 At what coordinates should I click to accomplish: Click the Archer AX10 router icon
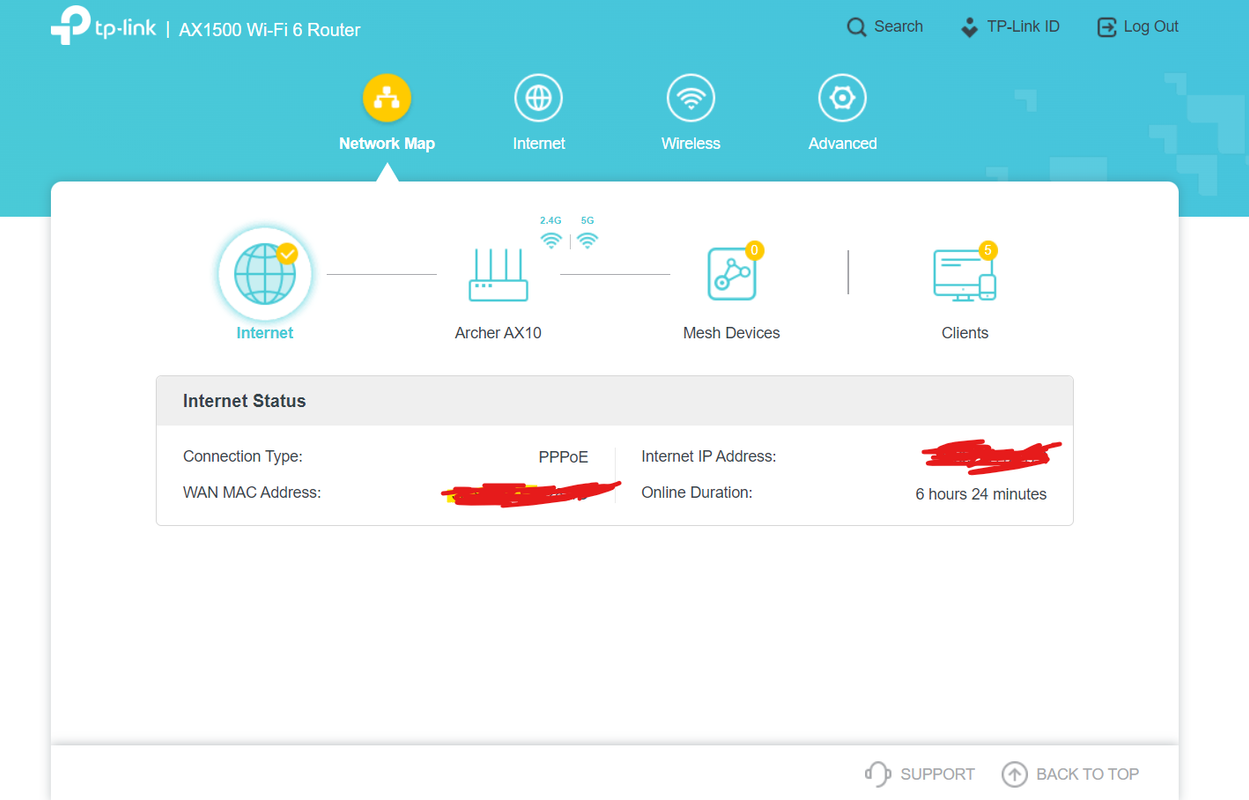click(x=498, y=277)
